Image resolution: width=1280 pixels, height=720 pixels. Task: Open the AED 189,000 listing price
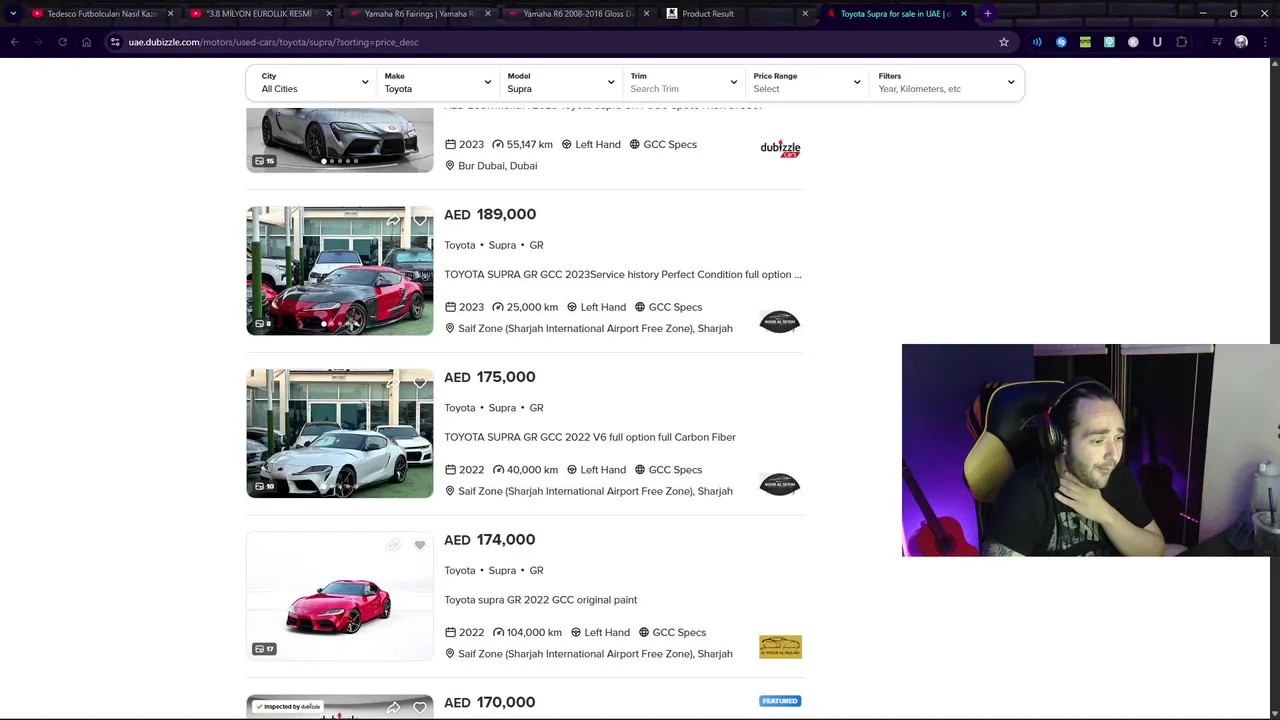pyautogui.click(x=490, y=214)
